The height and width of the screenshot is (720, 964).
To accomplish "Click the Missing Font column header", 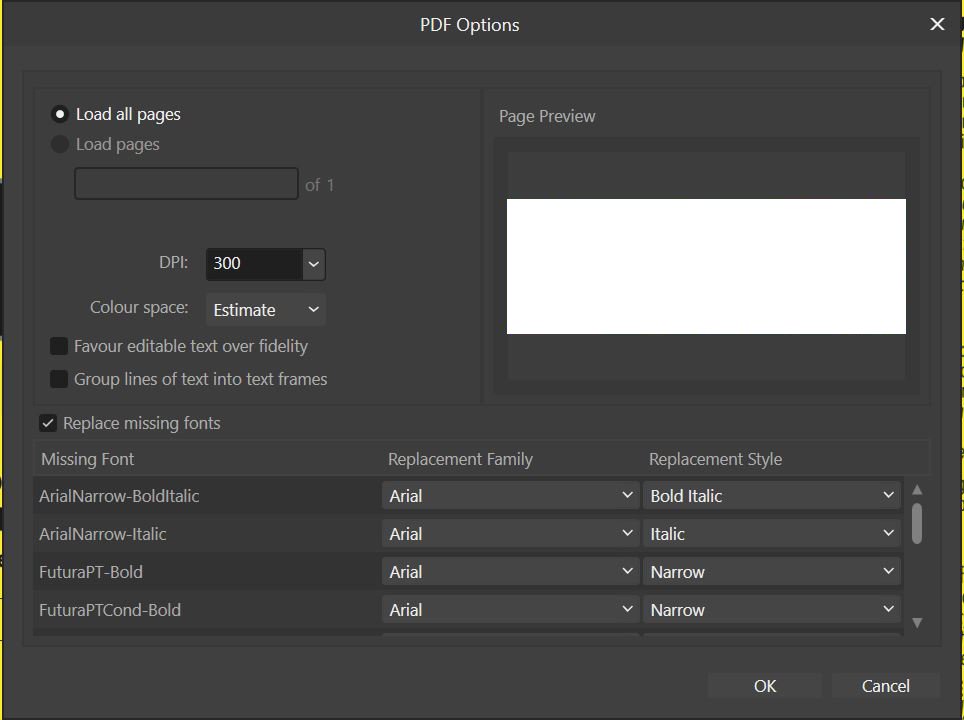I will (x=87, y=459).
